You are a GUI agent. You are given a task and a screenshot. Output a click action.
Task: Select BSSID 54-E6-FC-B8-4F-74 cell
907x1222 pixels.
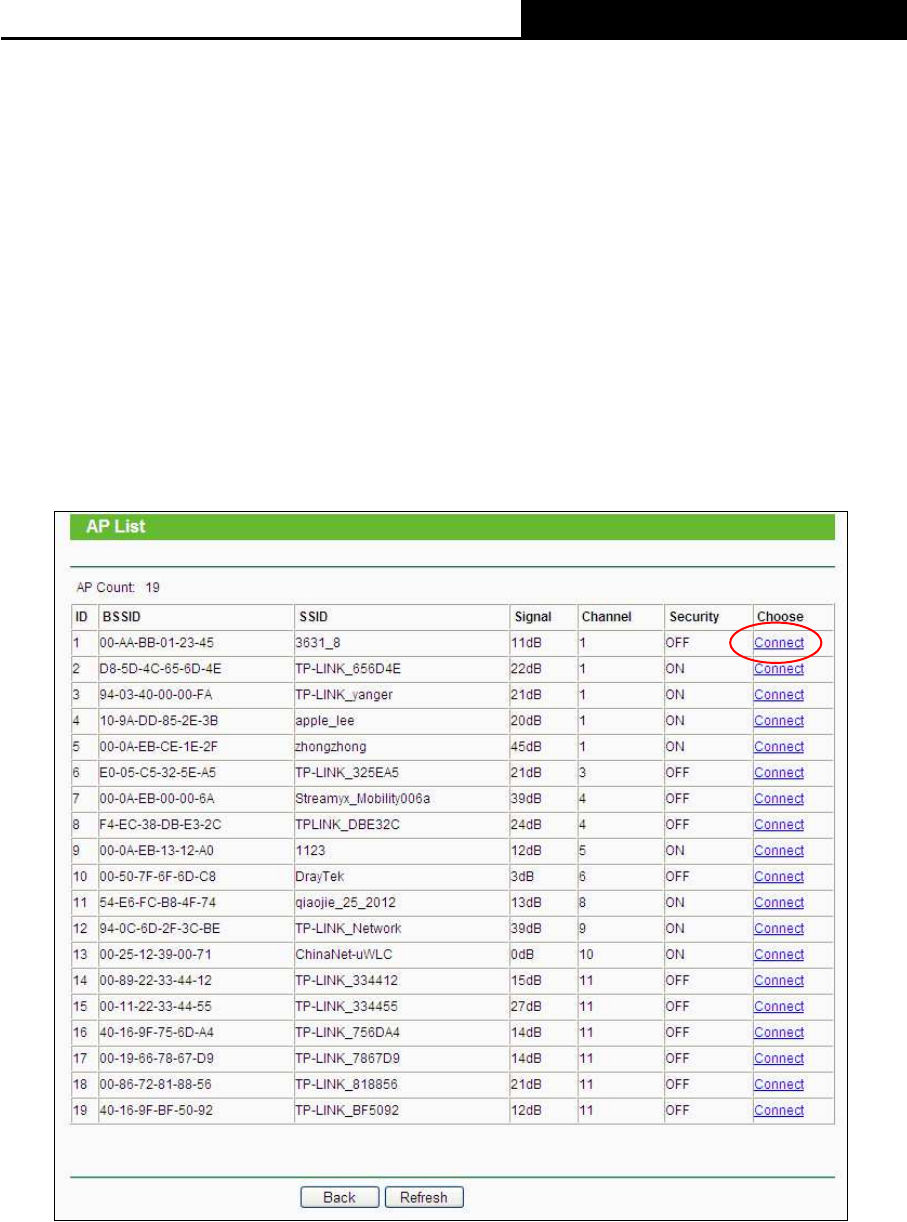tap(194, 903)
